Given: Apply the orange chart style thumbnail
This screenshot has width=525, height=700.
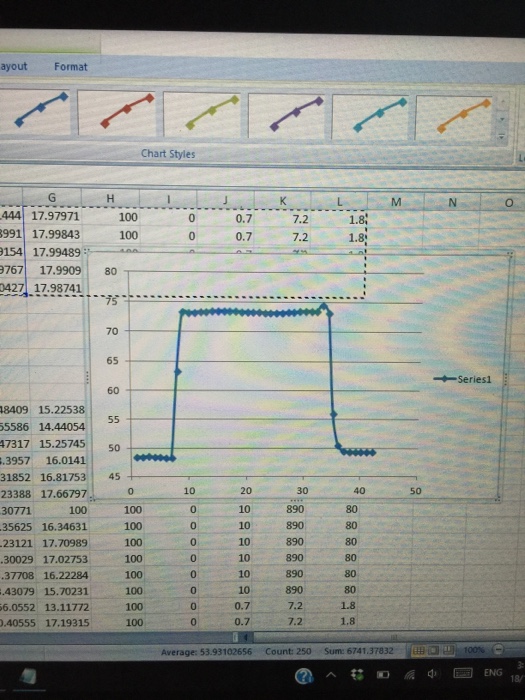Looking at the screenshot, I should [454, 118].
